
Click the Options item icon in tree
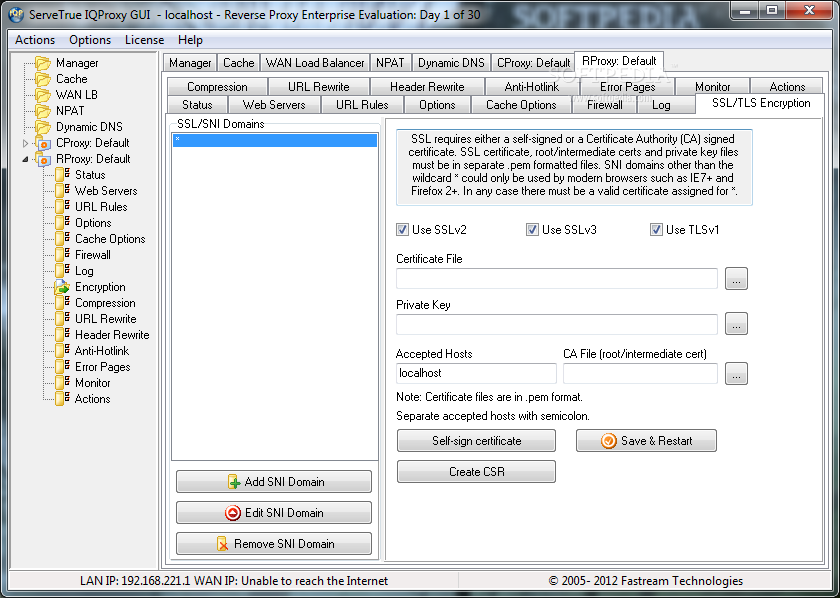pos(63,223)
